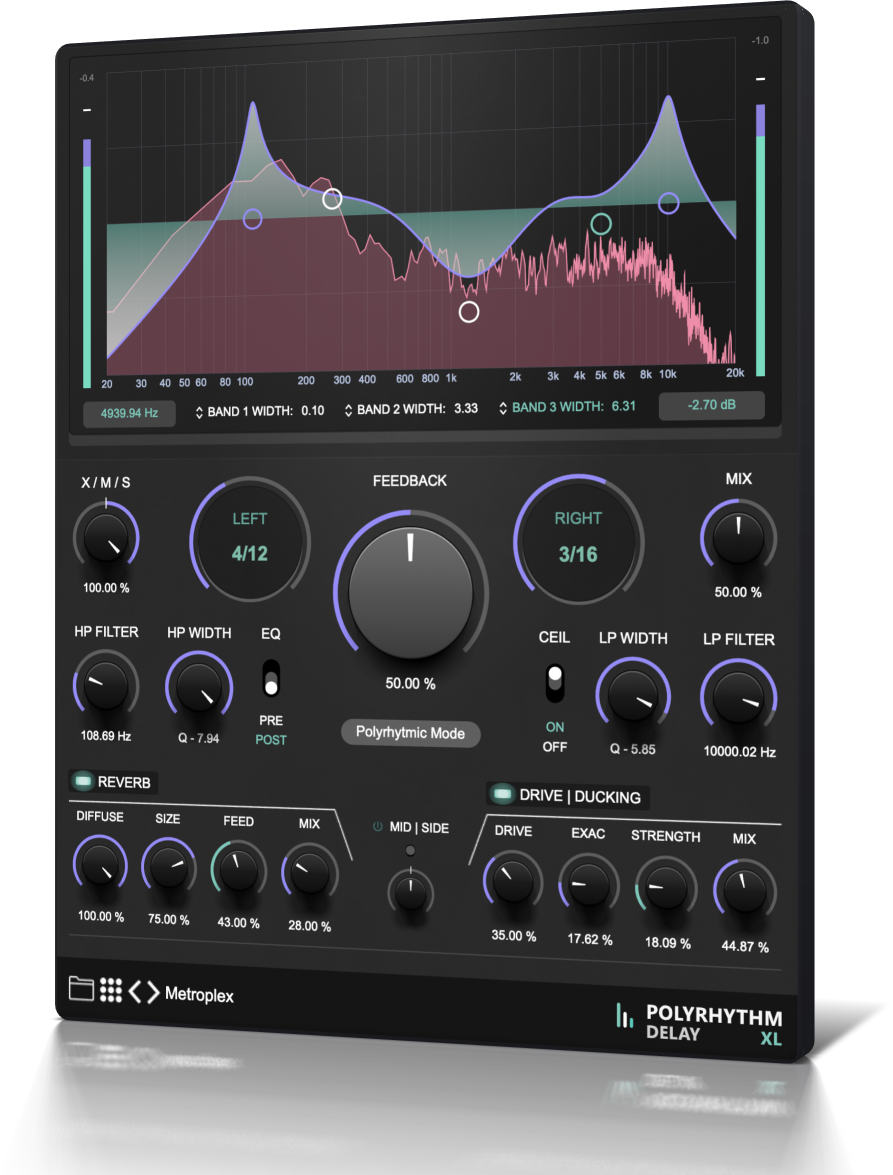The height and width of the screenshot is (1175, 893).
Task: Click the reverb Mix knob
Action: coord(309,873)
